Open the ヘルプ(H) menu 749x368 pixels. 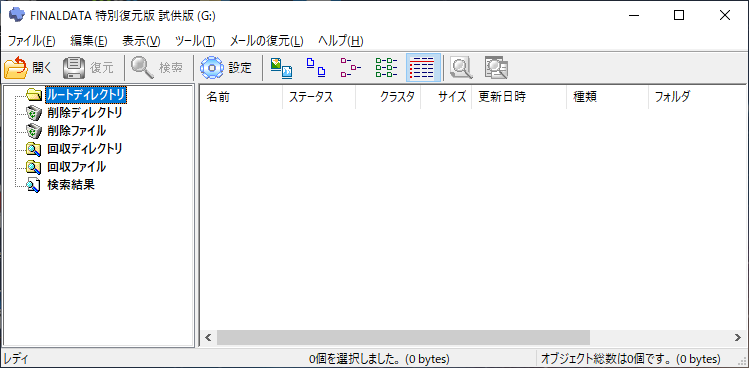pos(341,41)
